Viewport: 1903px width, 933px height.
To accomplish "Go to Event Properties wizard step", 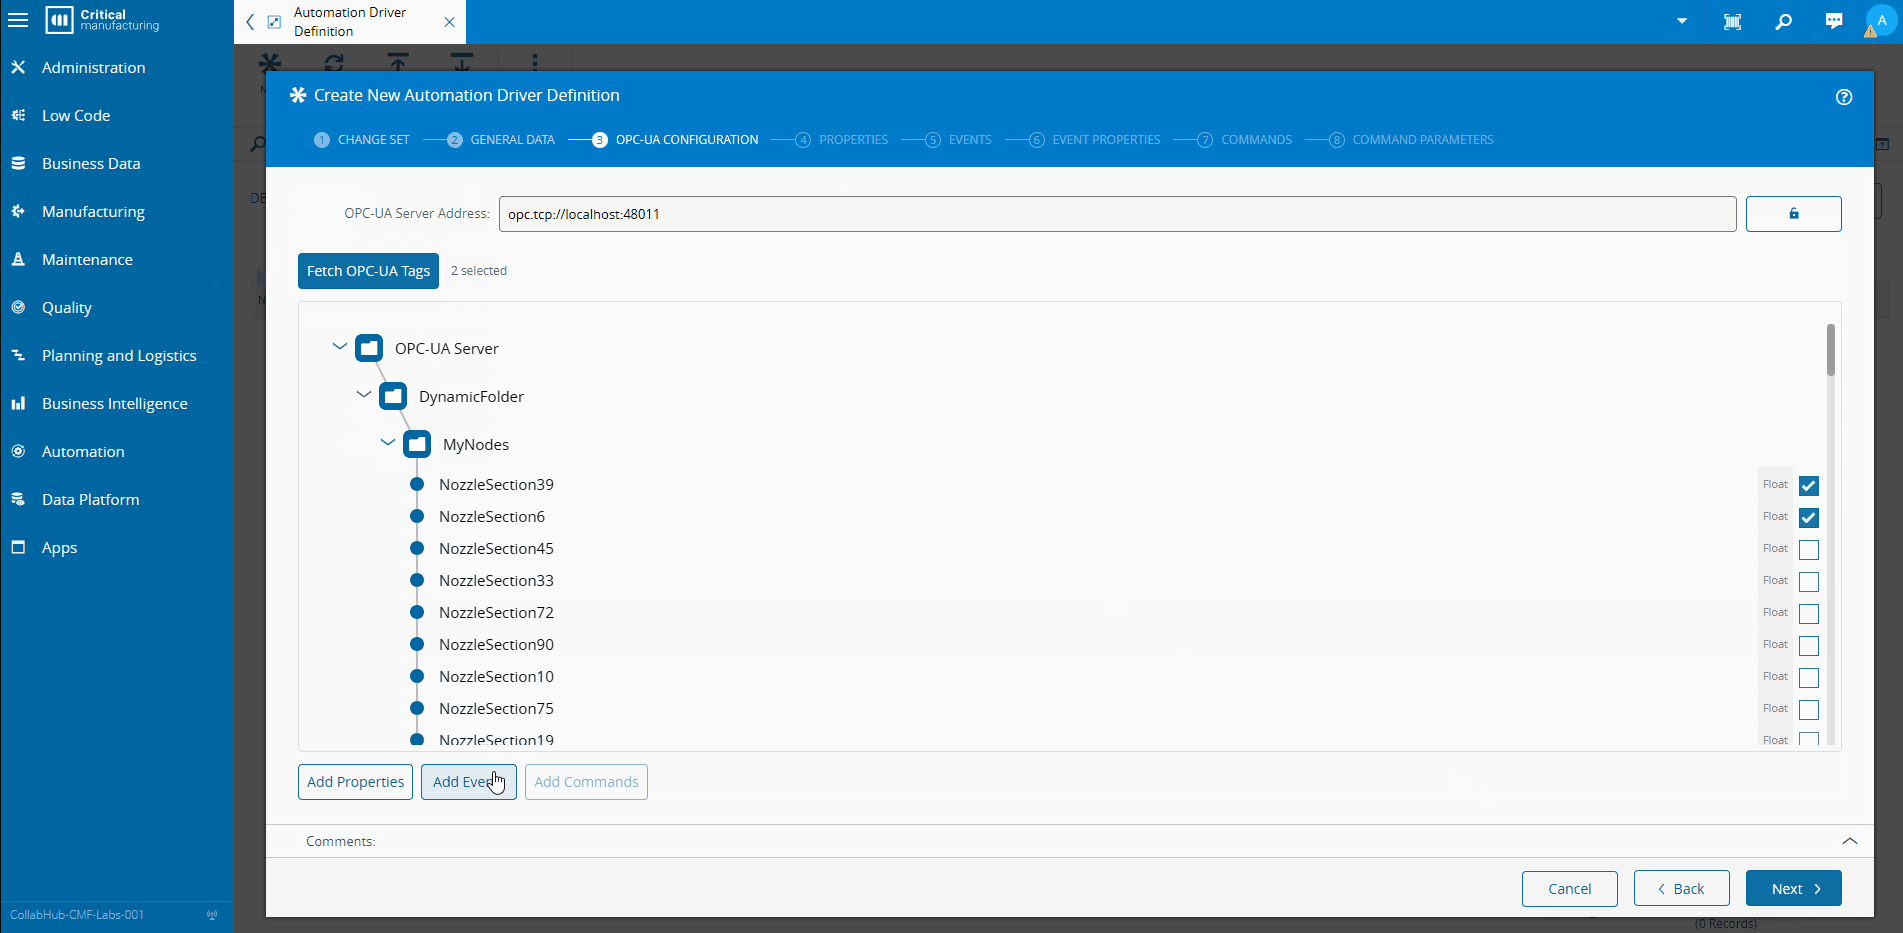I will click(1095, 140).
